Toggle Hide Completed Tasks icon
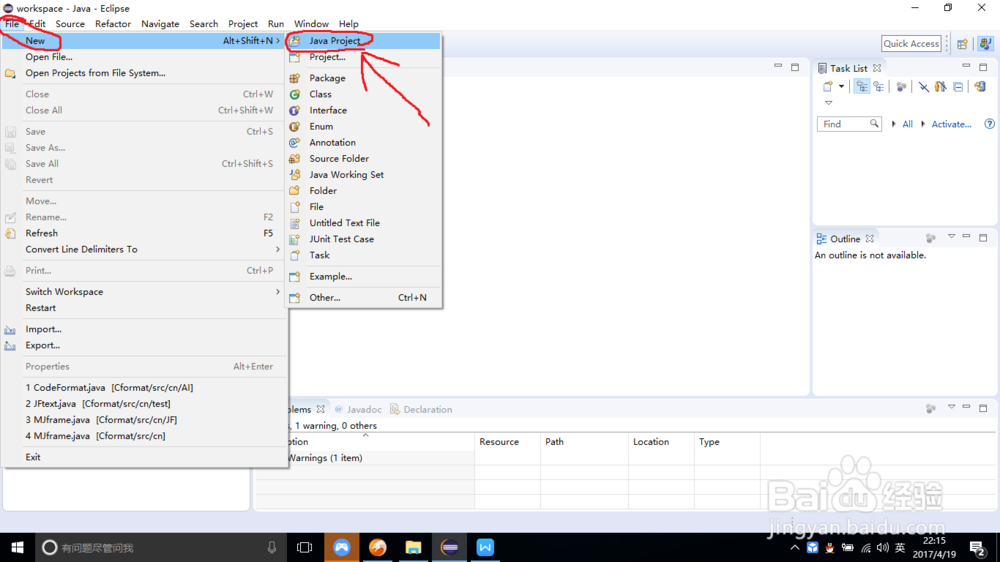 tap(923, 87)
